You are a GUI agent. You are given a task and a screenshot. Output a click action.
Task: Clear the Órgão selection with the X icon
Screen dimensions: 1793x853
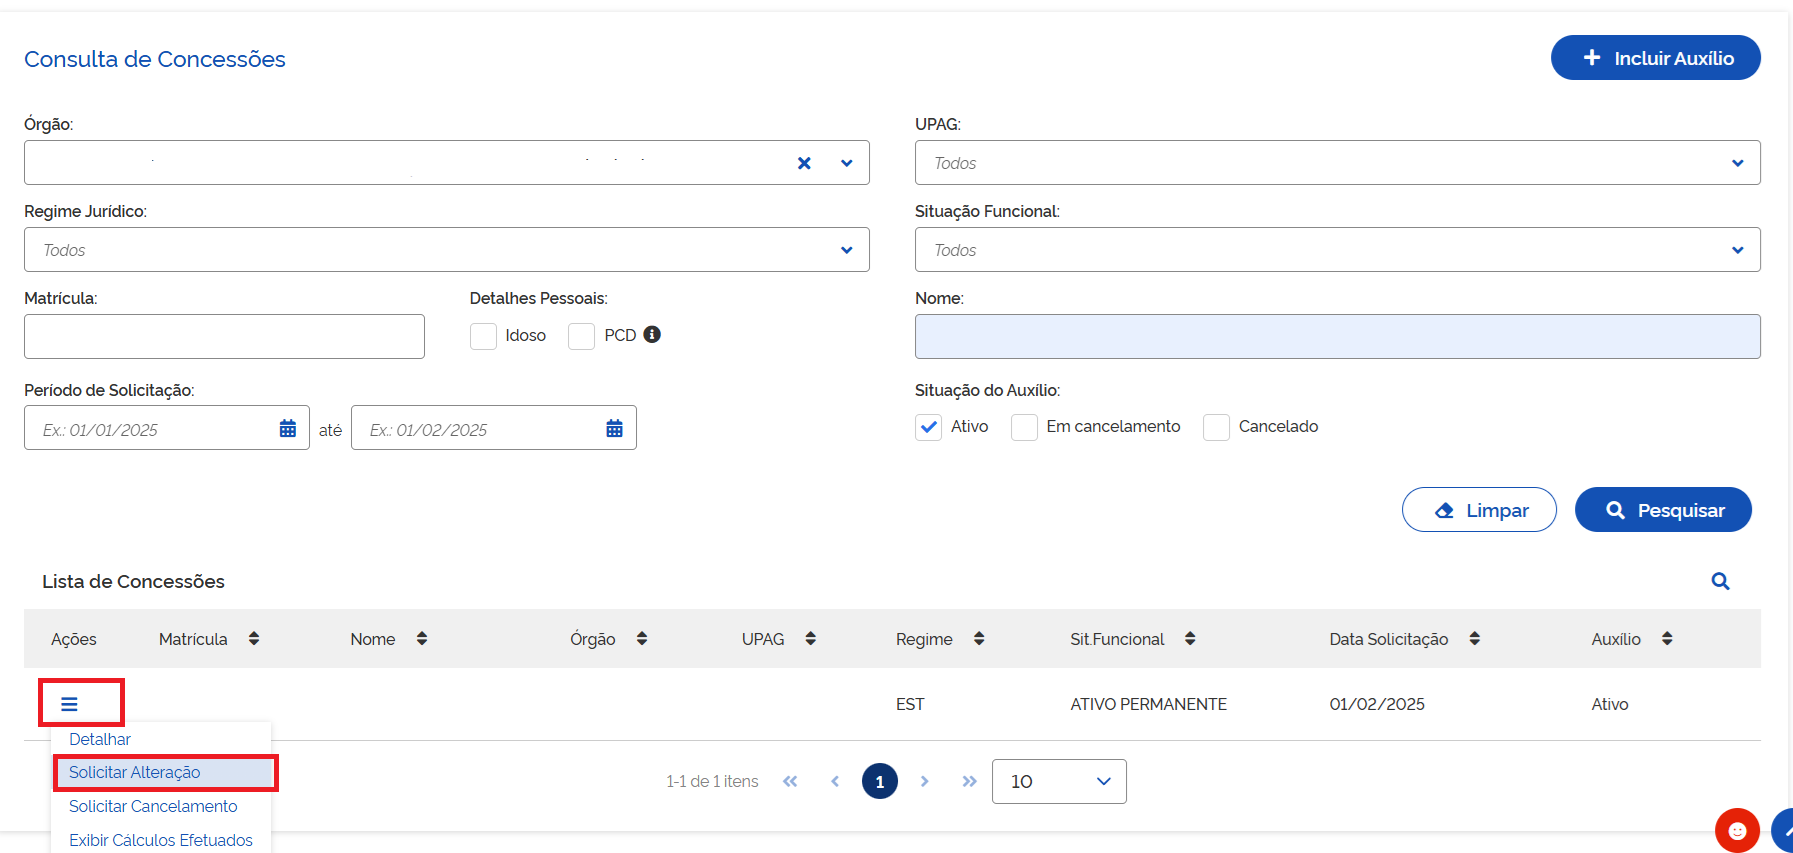click(804, 163)
